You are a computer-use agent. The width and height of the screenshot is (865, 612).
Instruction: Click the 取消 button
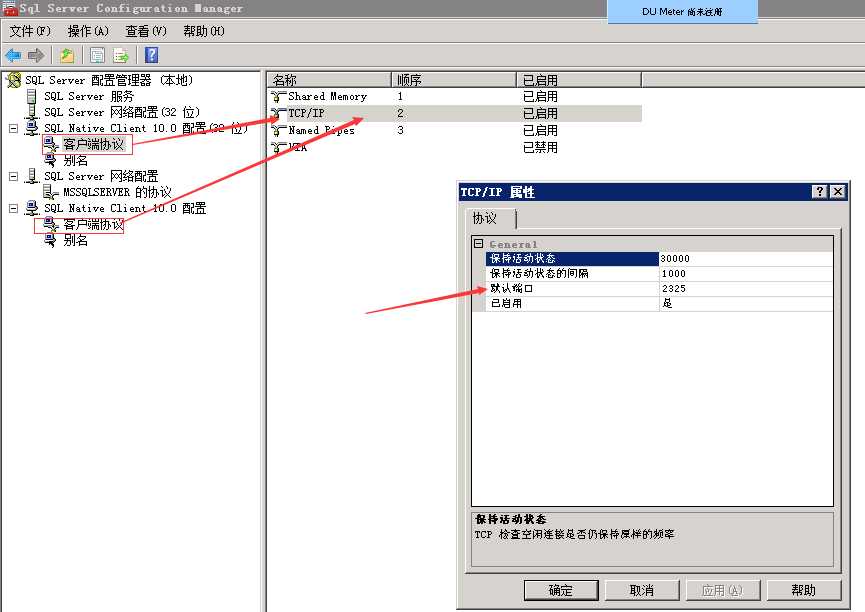point(642,590)
